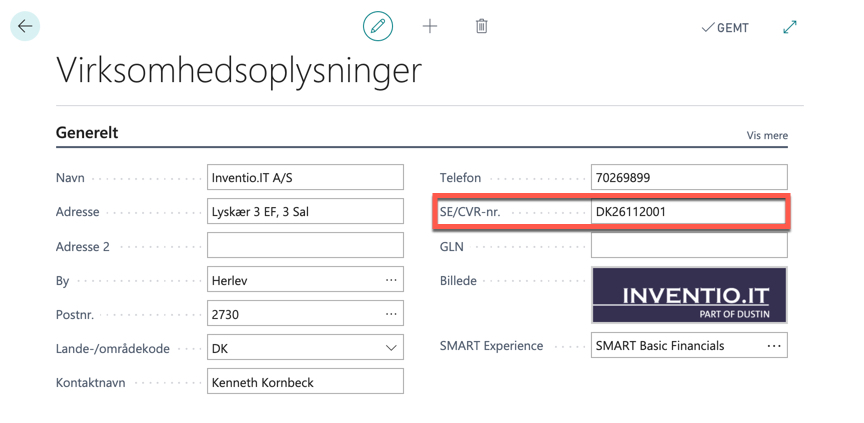Expand page with diagonal arrows icon
Viewport: 864px width, 423px height.
point(790,27)
